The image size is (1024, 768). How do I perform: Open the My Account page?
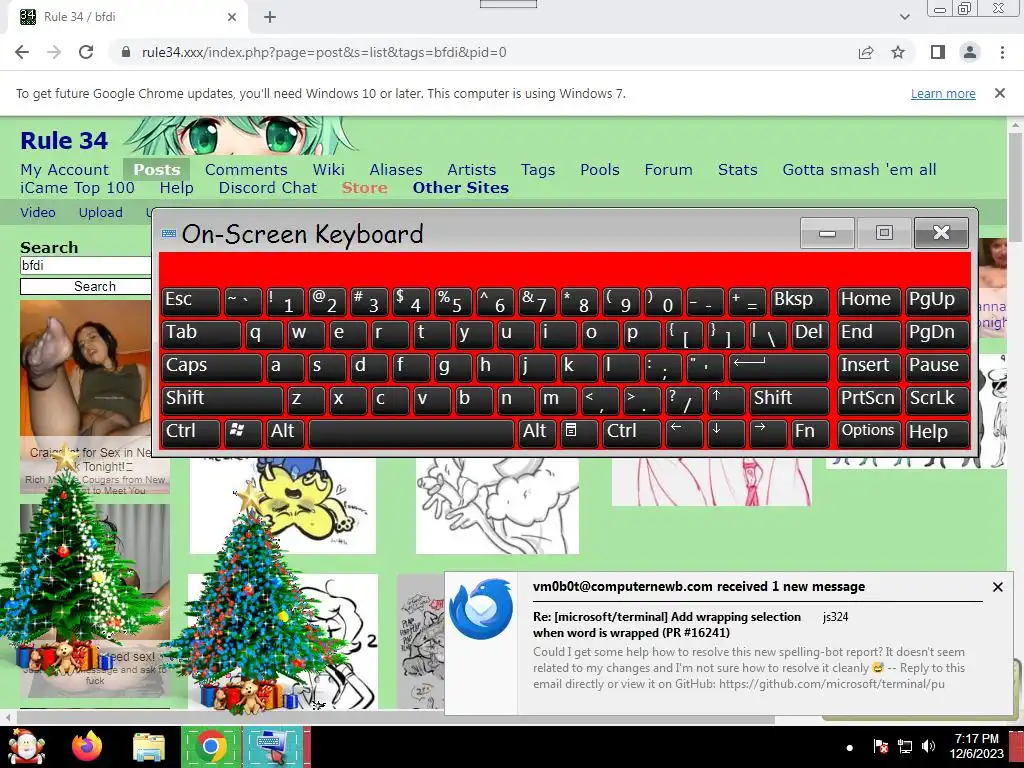pos(64,170)
